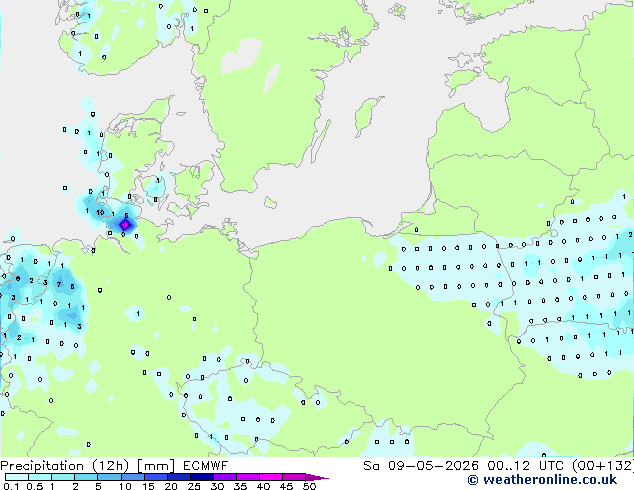Click the '25' legend scale label
Screen dimensions: 634x490
click(x=194, y=486)
